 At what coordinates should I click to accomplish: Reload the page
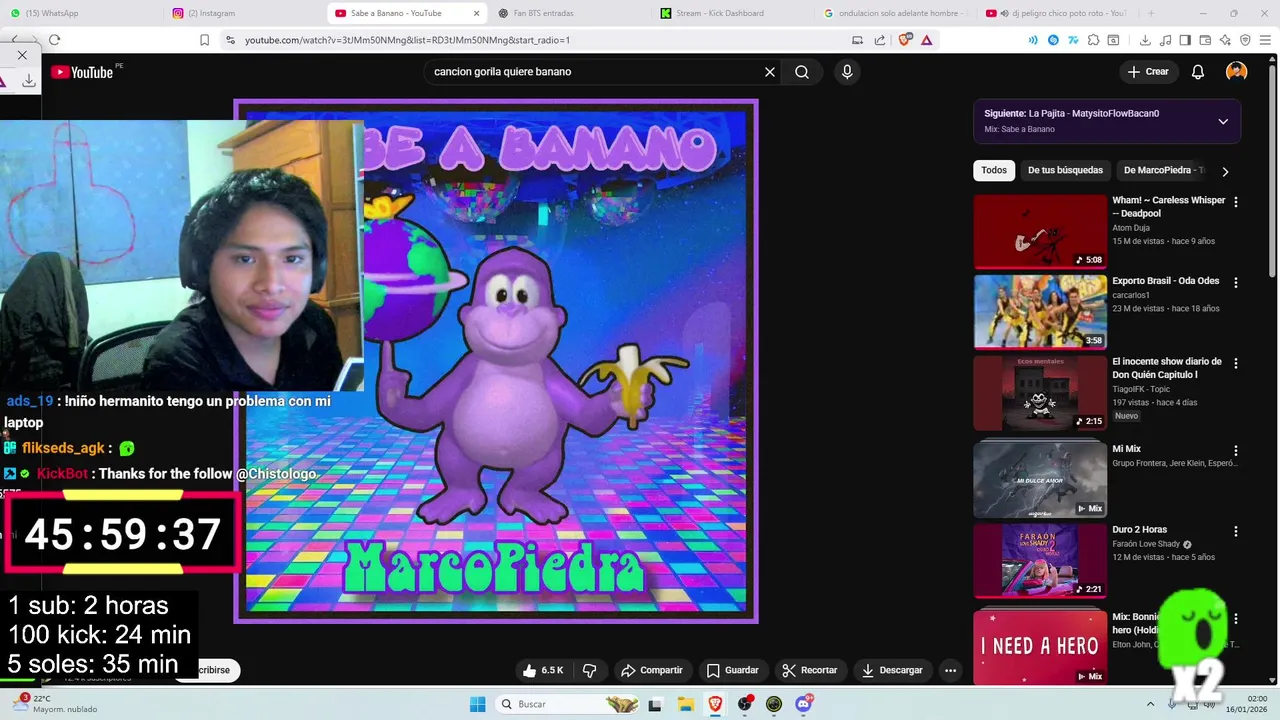click(54, 40)
